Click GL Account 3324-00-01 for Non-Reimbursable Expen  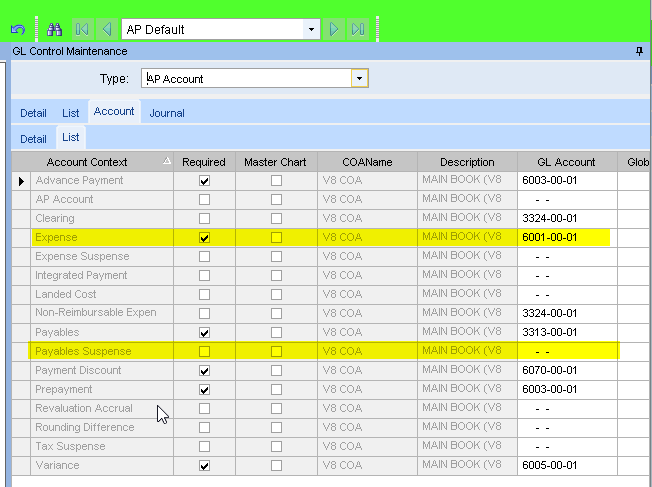click(x=567, y=313)
